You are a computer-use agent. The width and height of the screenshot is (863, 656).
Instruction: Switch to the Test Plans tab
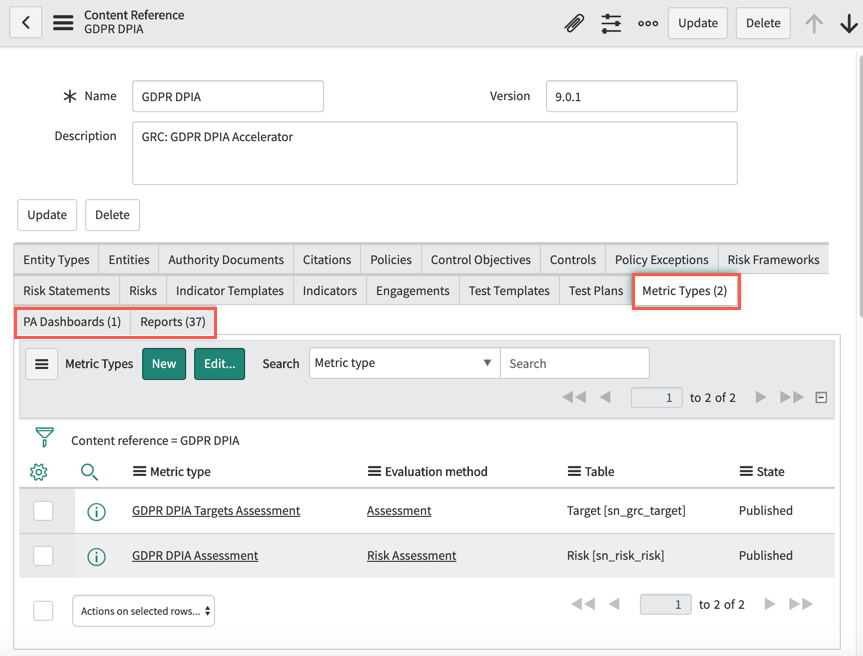pyautogui.click(x=596, y=291)
